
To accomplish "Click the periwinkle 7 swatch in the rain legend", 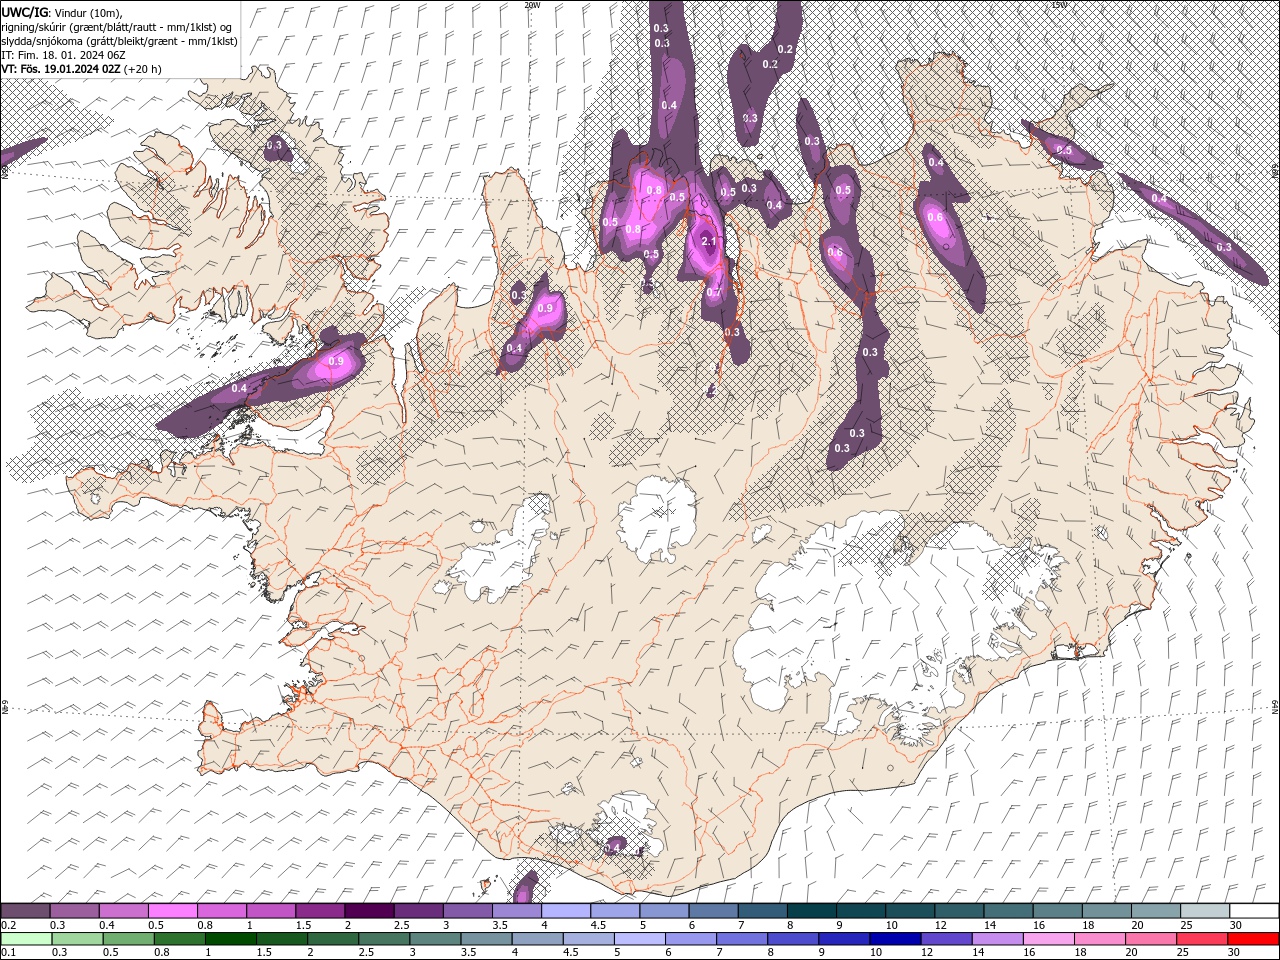I will click(741, 939).
